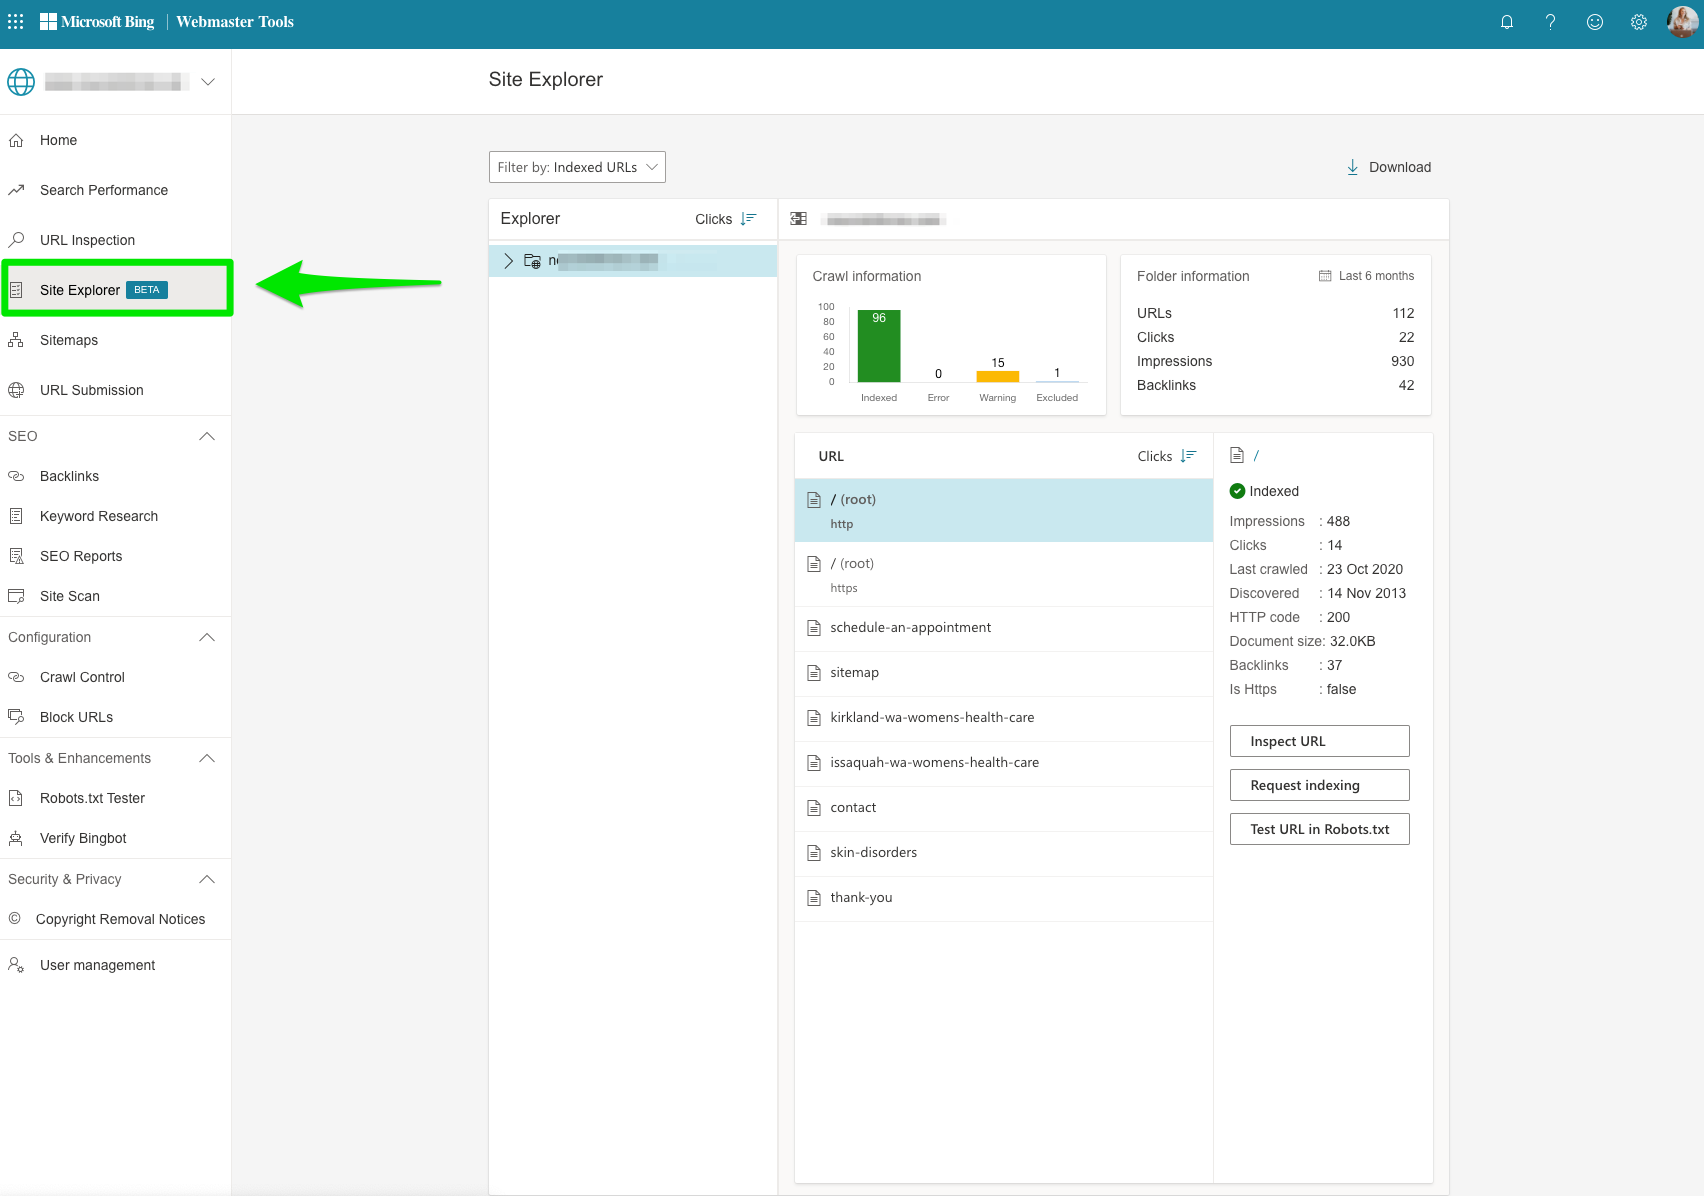Image resolution: width=1704 pixels, height=1196 pixels.
Task: Open the Microsoft apps grid launcher
Action: coord(15,21)
